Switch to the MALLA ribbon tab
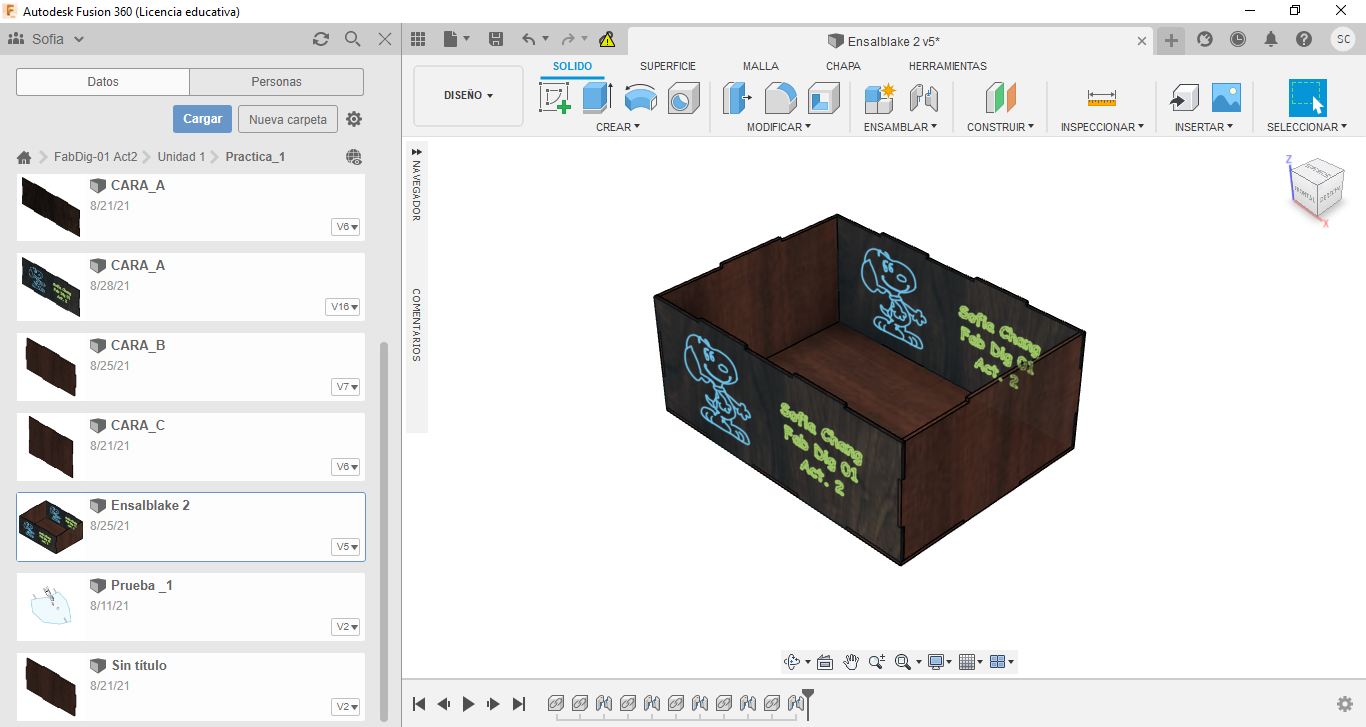 coord(761,66)
